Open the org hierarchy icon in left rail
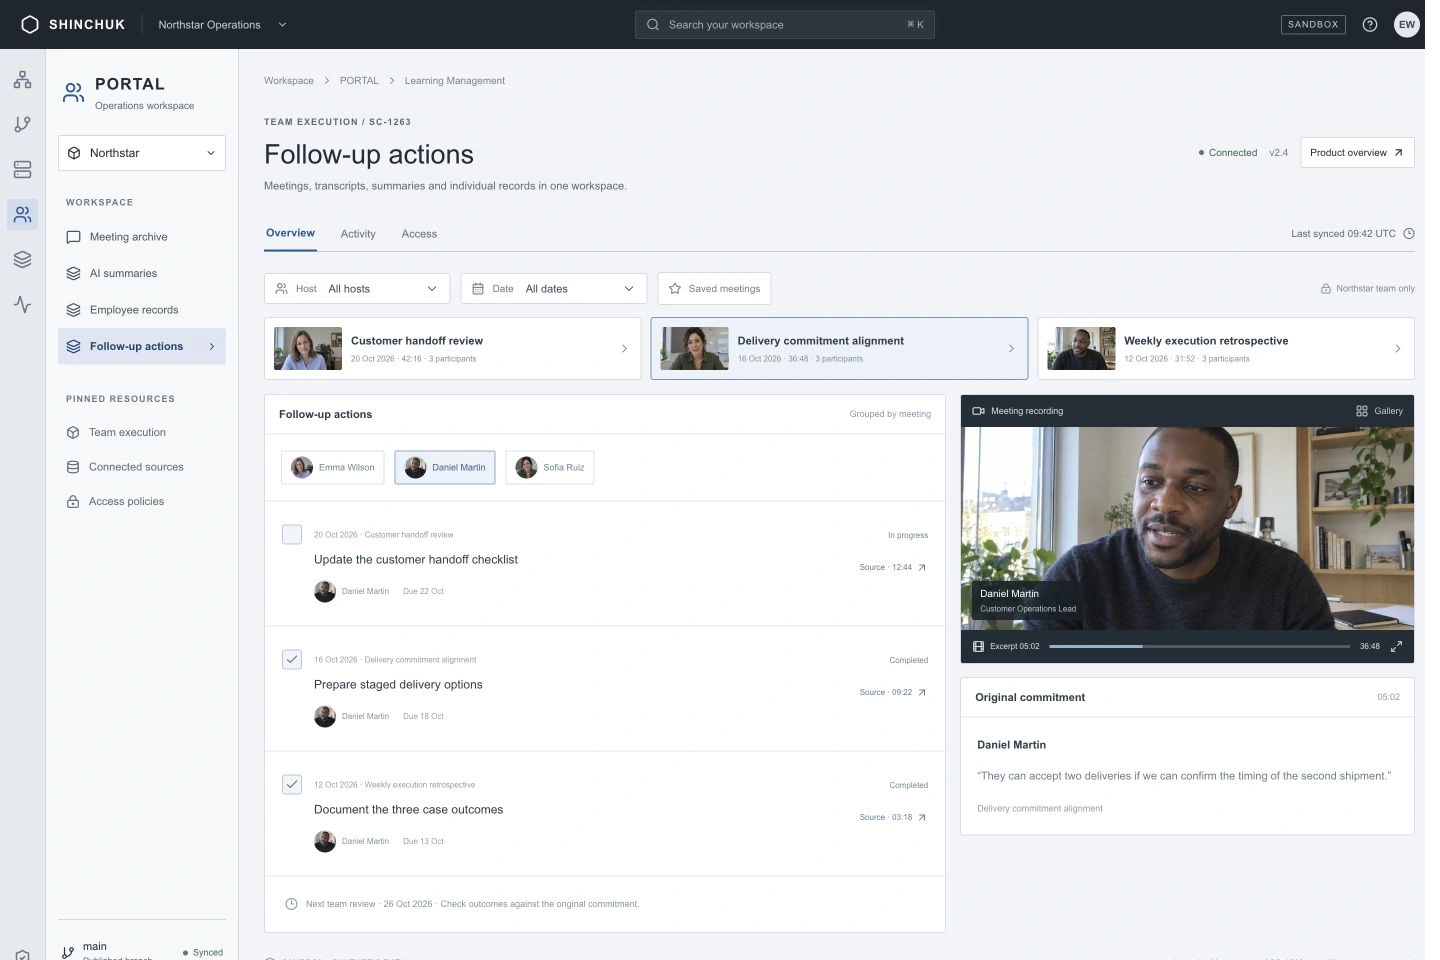The height and width of the screenshot is (960, 1440). click(x=22, y=80)
